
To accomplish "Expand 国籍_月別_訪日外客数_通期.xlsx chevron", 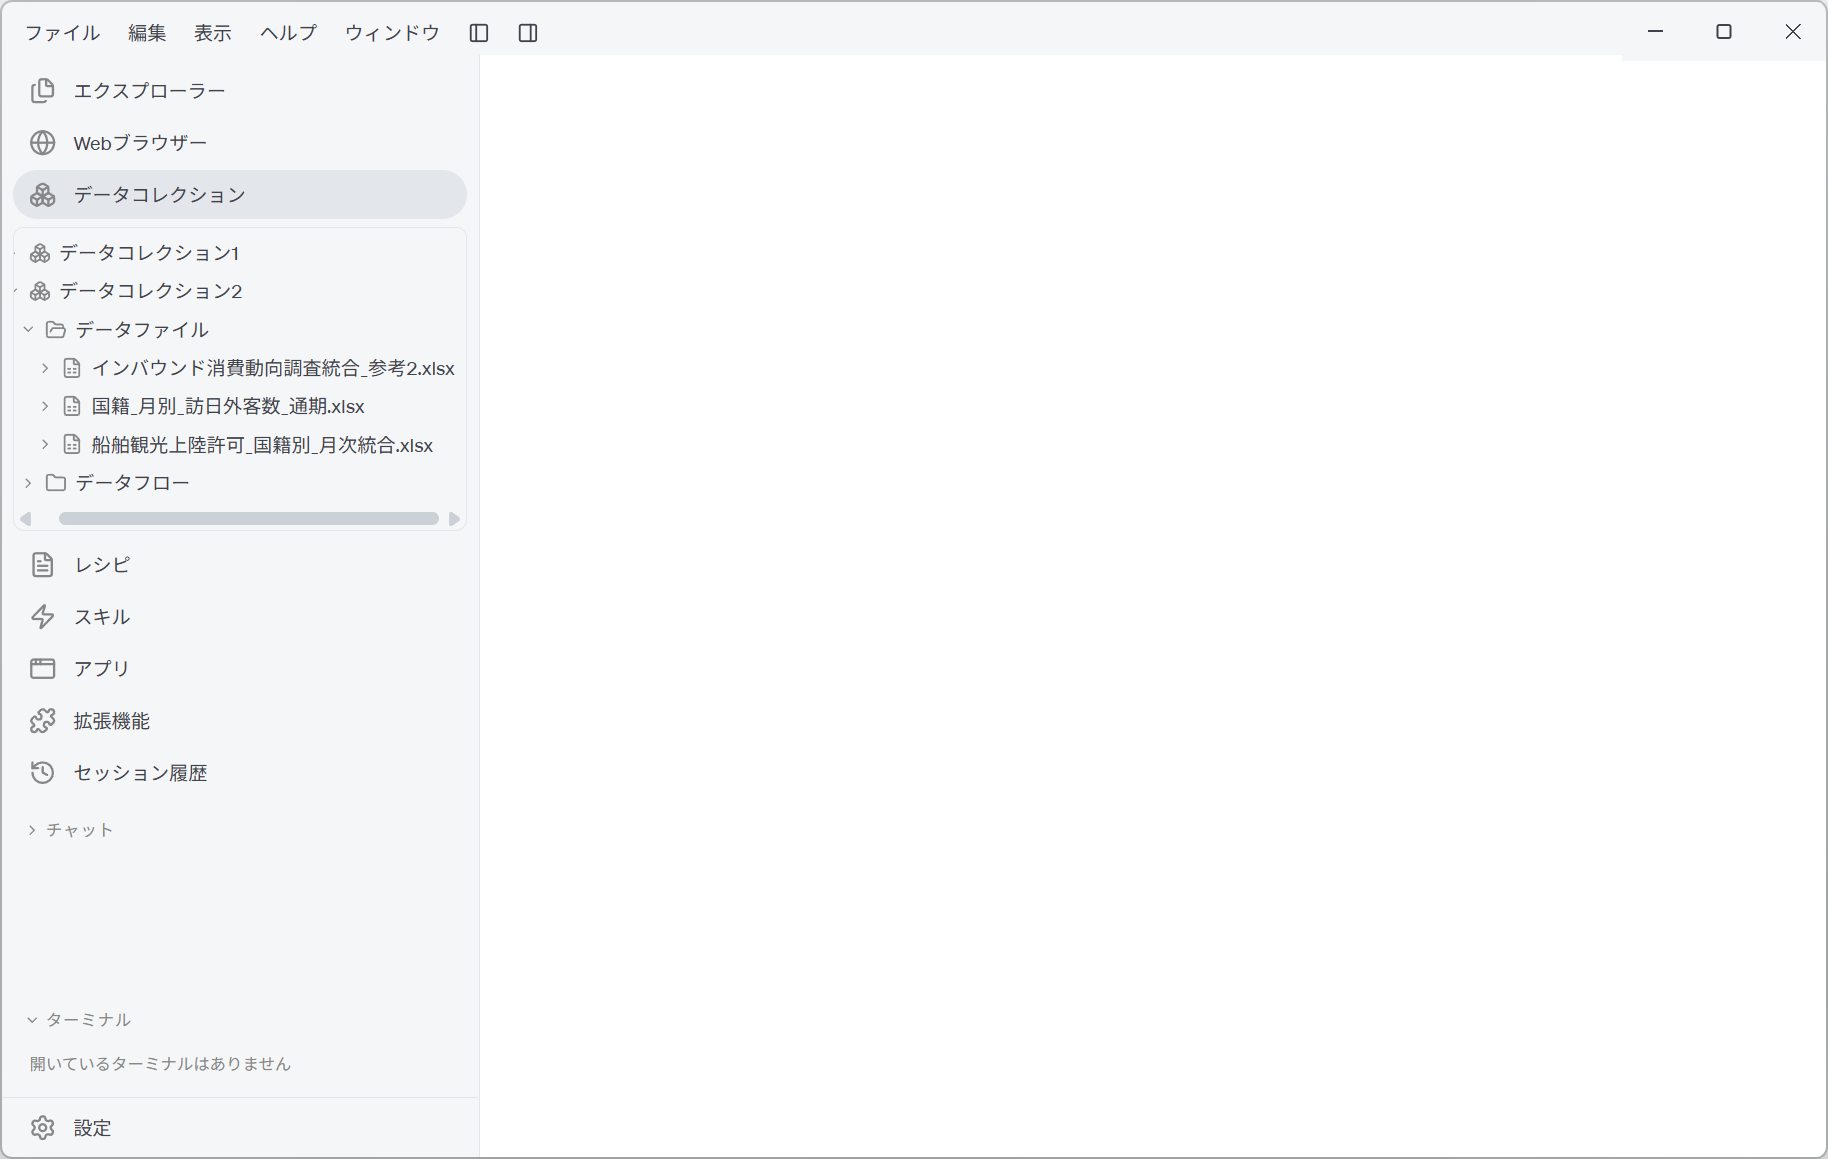I will pos(45,406).
